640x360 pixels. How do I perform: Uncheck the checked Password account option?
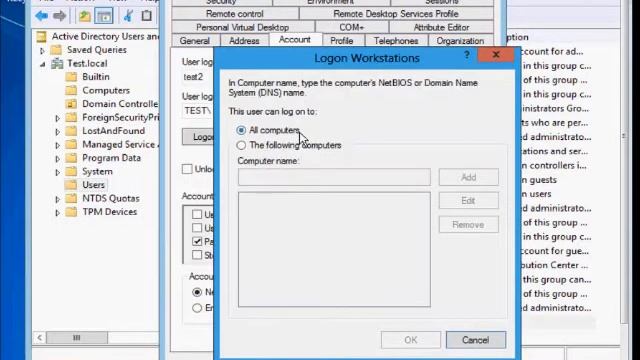coord(197,241)
